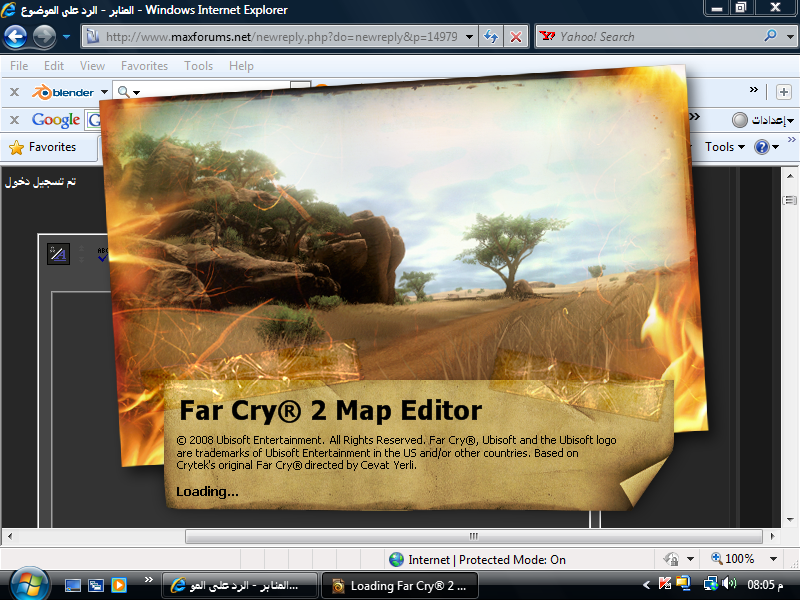Expand the command bar overflow chevron

point(791,140)
